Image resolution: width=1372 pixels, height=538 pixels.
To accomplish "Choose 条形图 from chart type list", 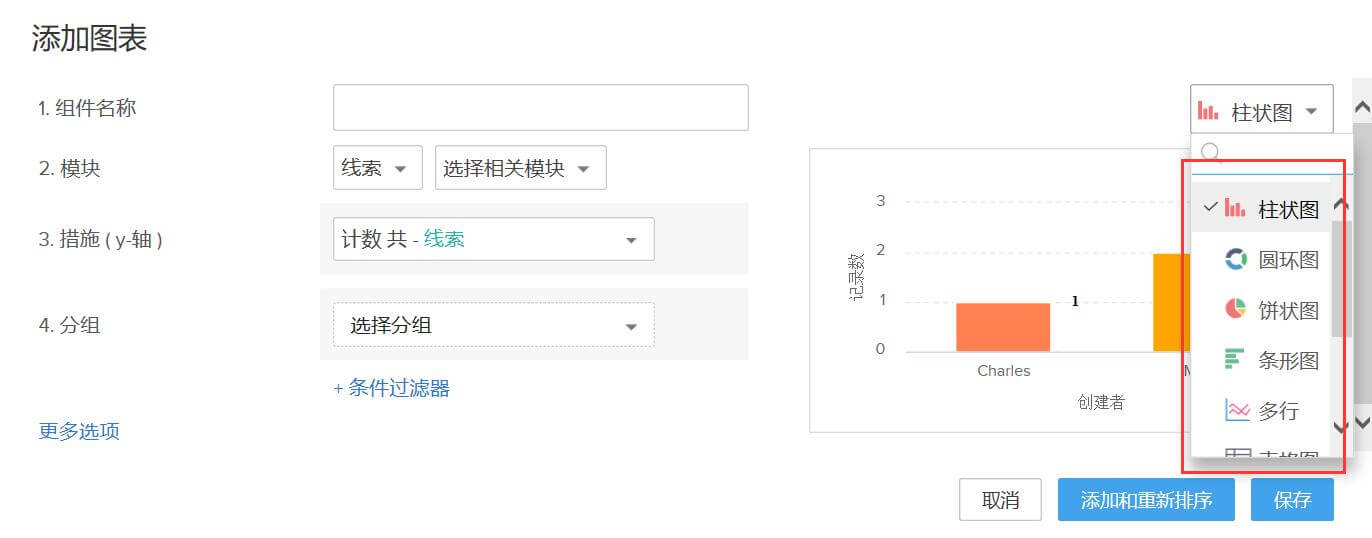I will (1262, 360).
